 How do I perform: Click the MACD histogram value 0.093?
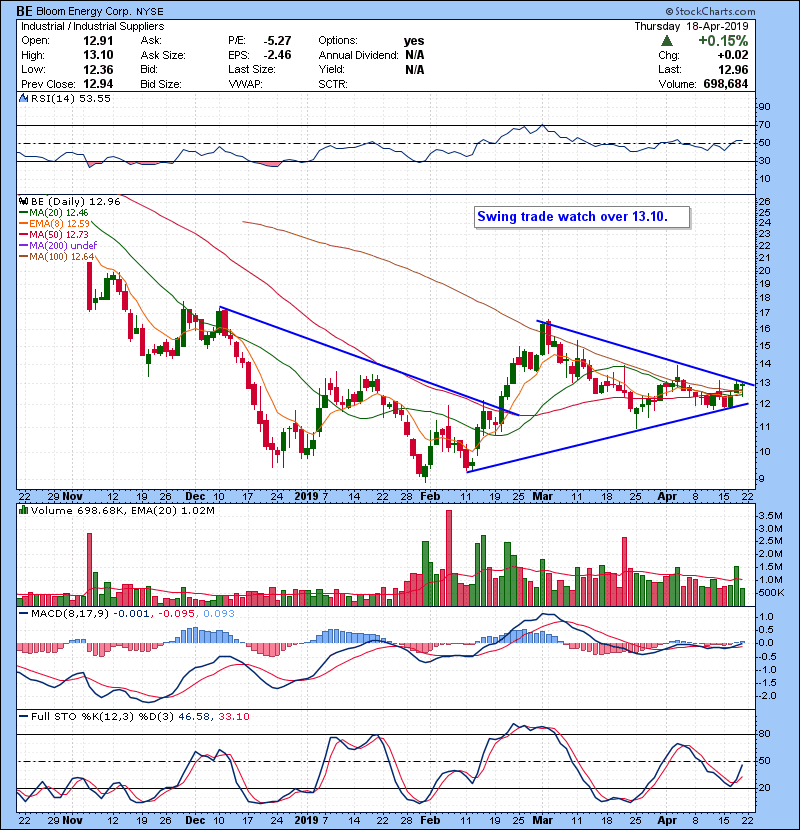pyautogui.click(x=219, y=614)
